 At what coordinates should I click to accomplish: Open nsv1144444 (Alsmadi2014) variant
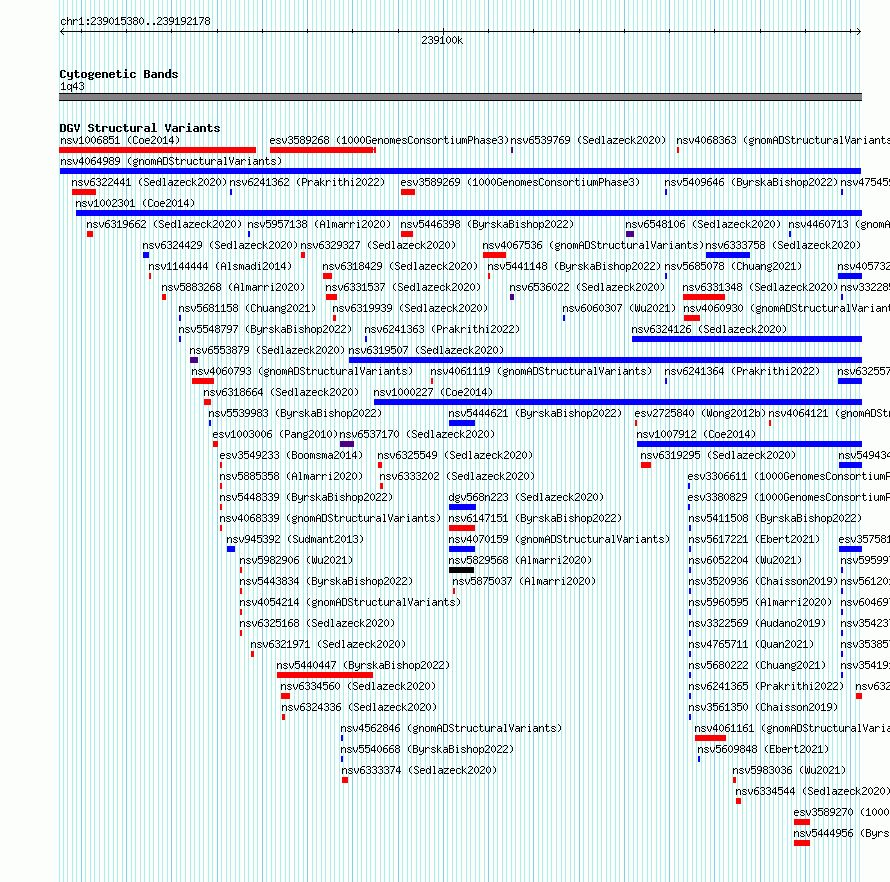point(220,266)
